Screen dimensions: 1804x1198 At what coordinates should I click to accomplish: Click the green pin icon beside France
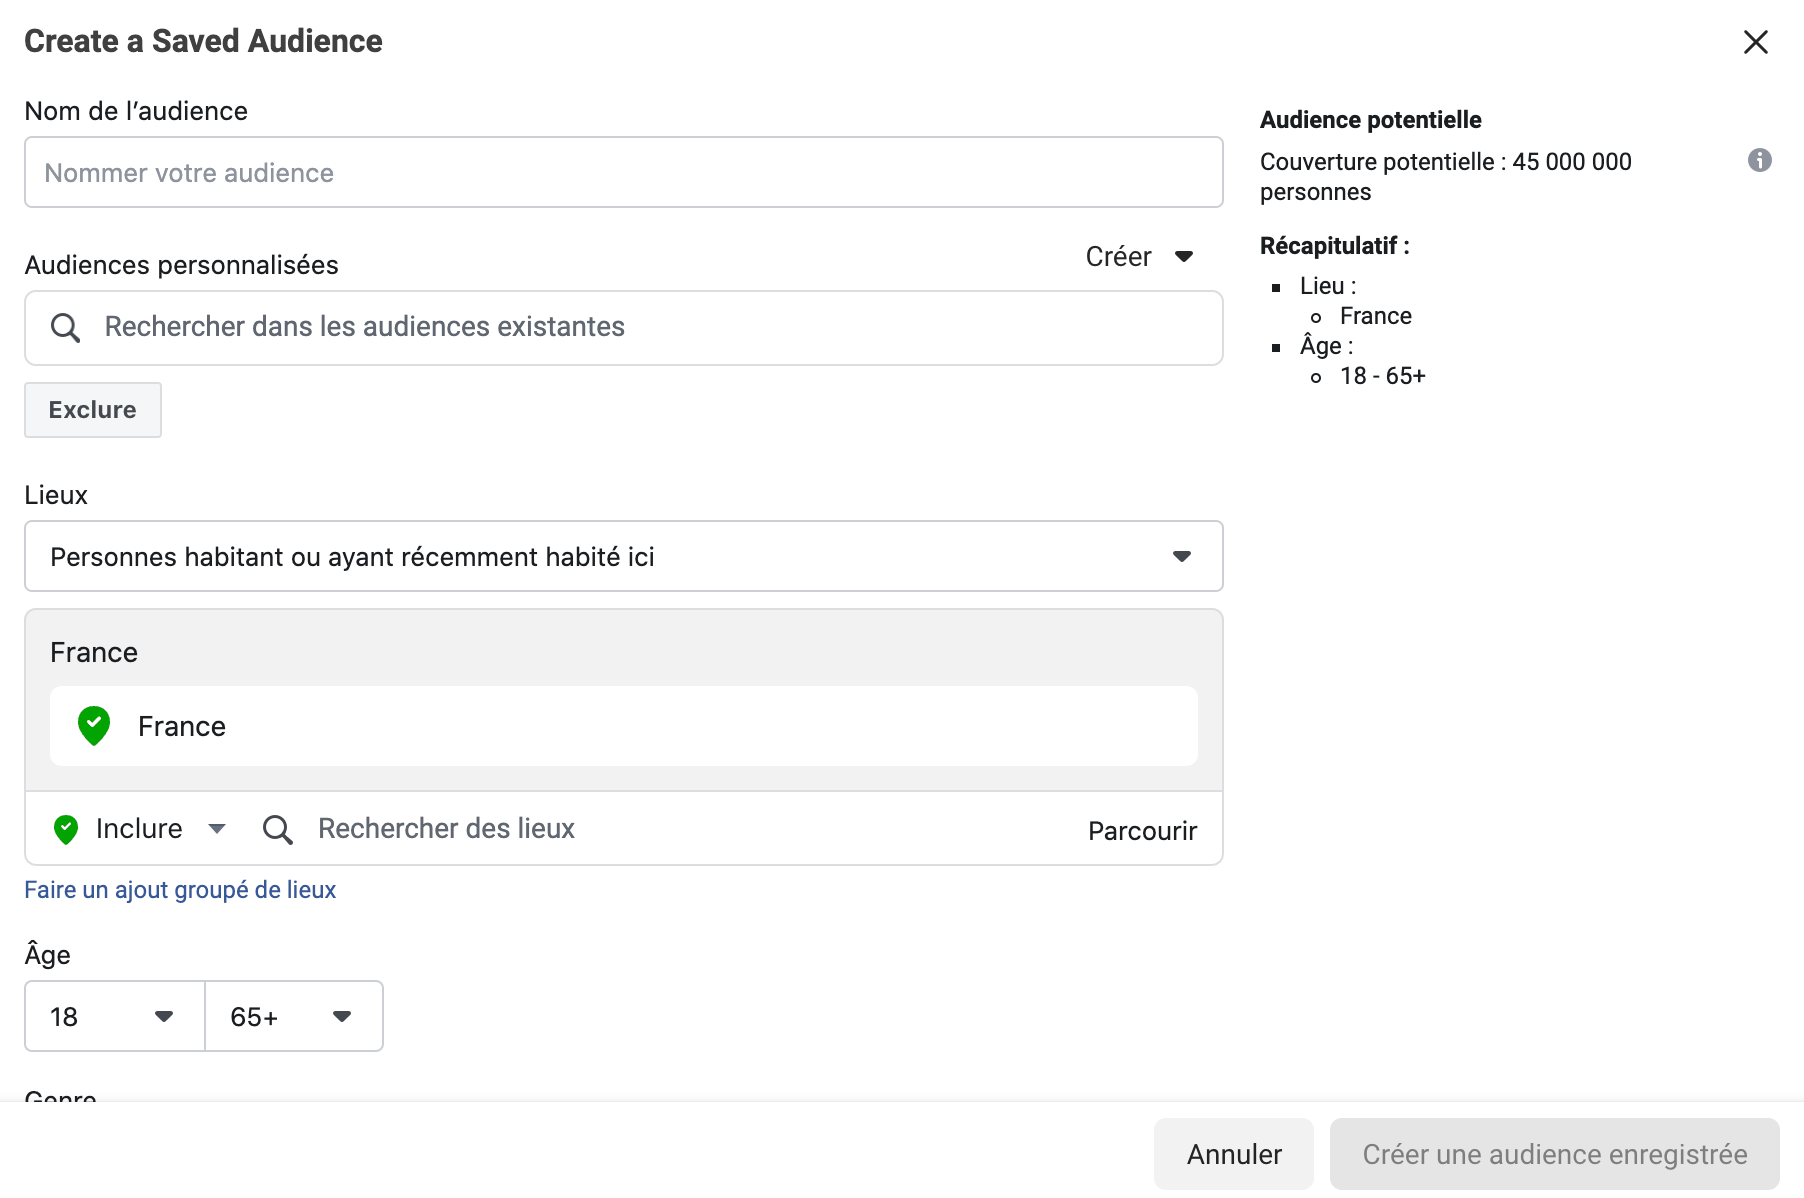point(94,726)
